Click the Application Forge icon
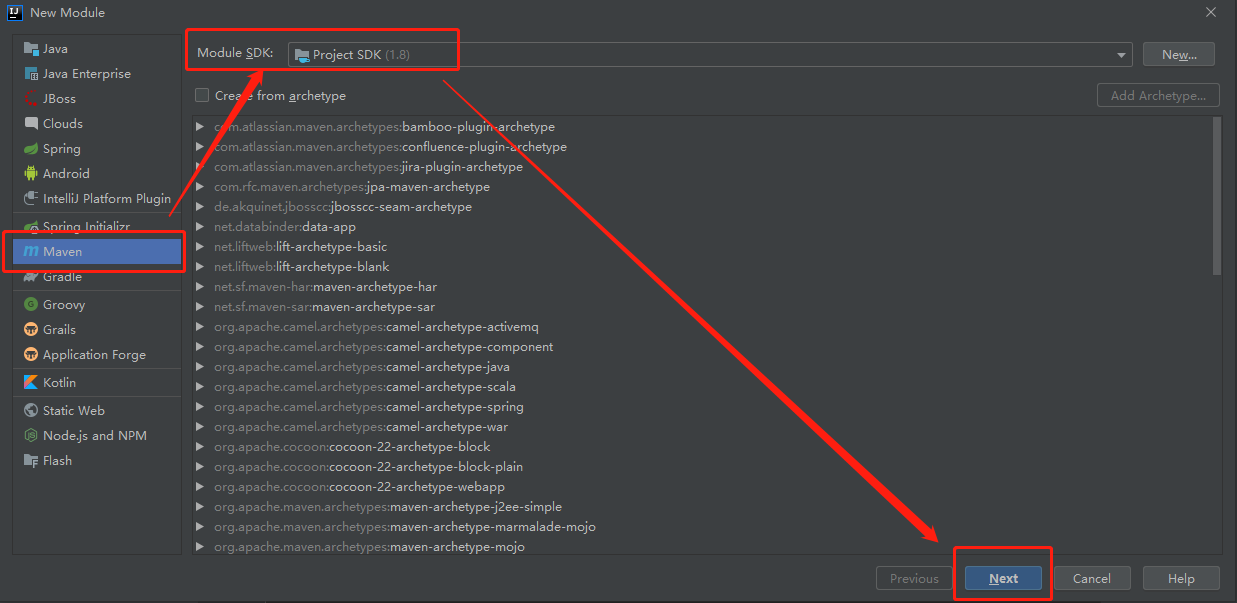Screen dimensions: 1237x603 pyautogui.click(x=31, y=354)
